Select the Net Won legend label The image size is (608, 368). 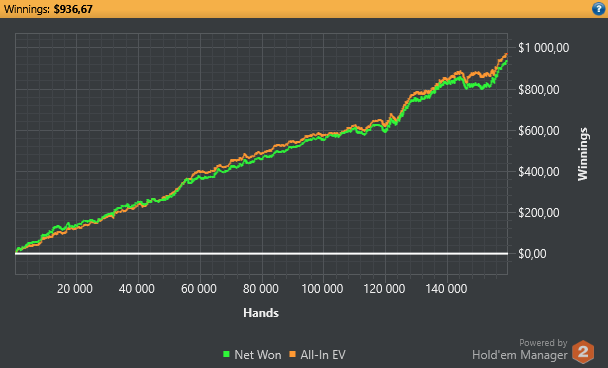(x=258, y=355)
